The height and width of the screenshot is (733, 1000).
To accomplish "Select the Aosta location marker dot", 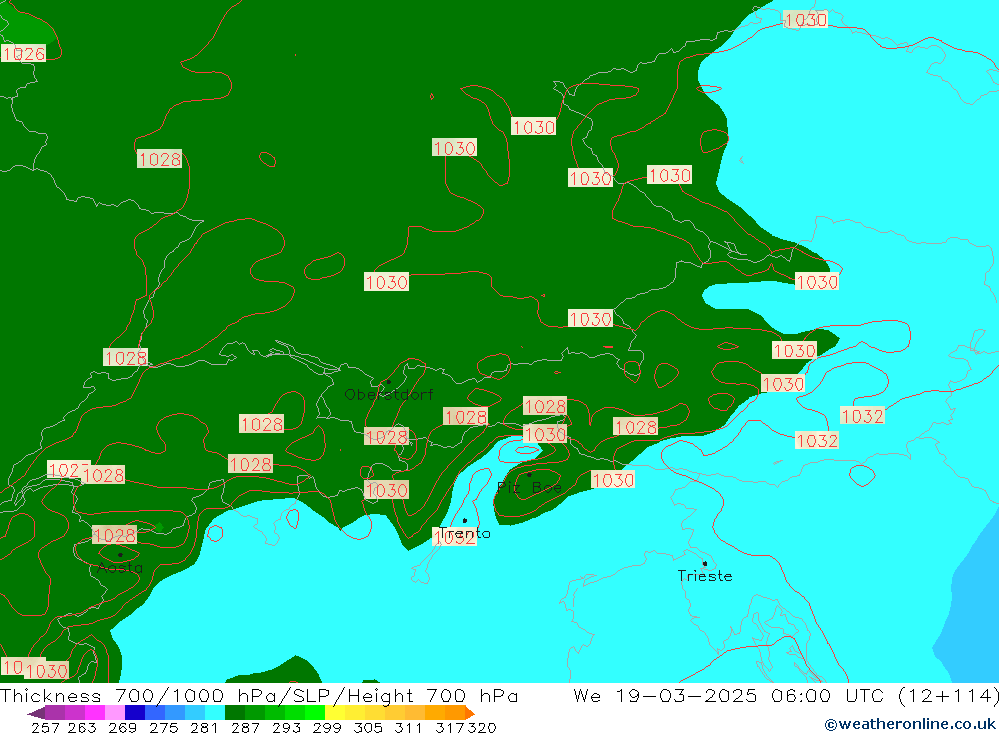I will pyautogui.click(x=120, y=554).
